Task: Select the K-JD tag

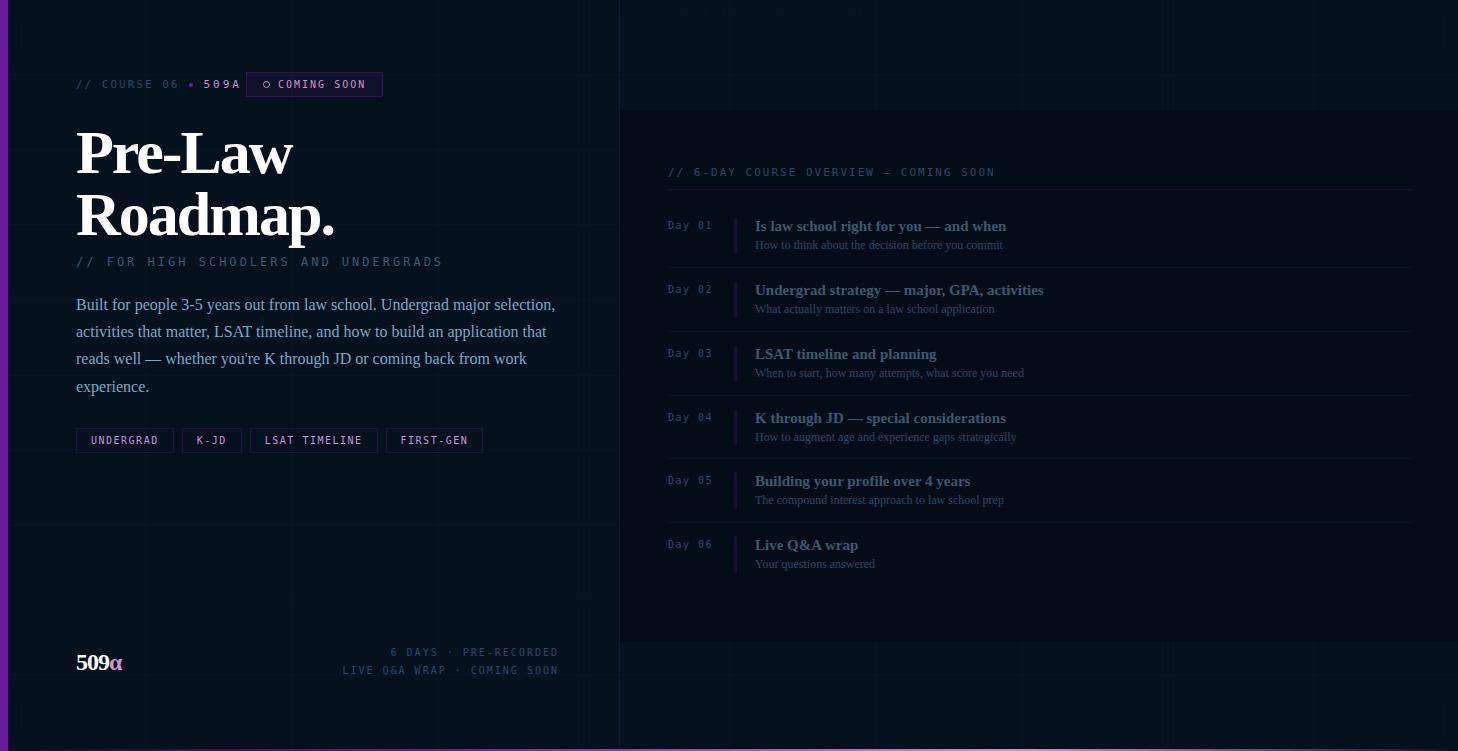Action: tap(212, 440)
